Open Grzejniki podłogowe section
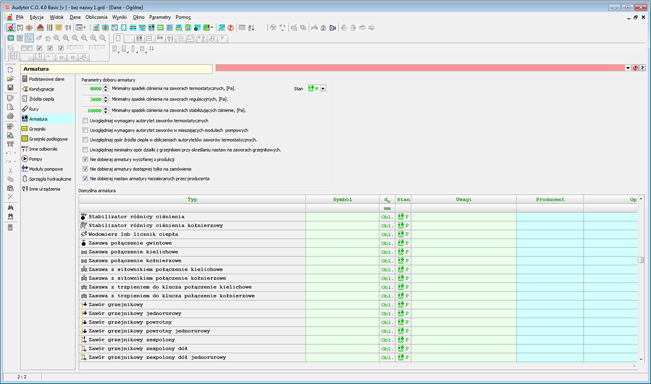 (x=48, y=139)
